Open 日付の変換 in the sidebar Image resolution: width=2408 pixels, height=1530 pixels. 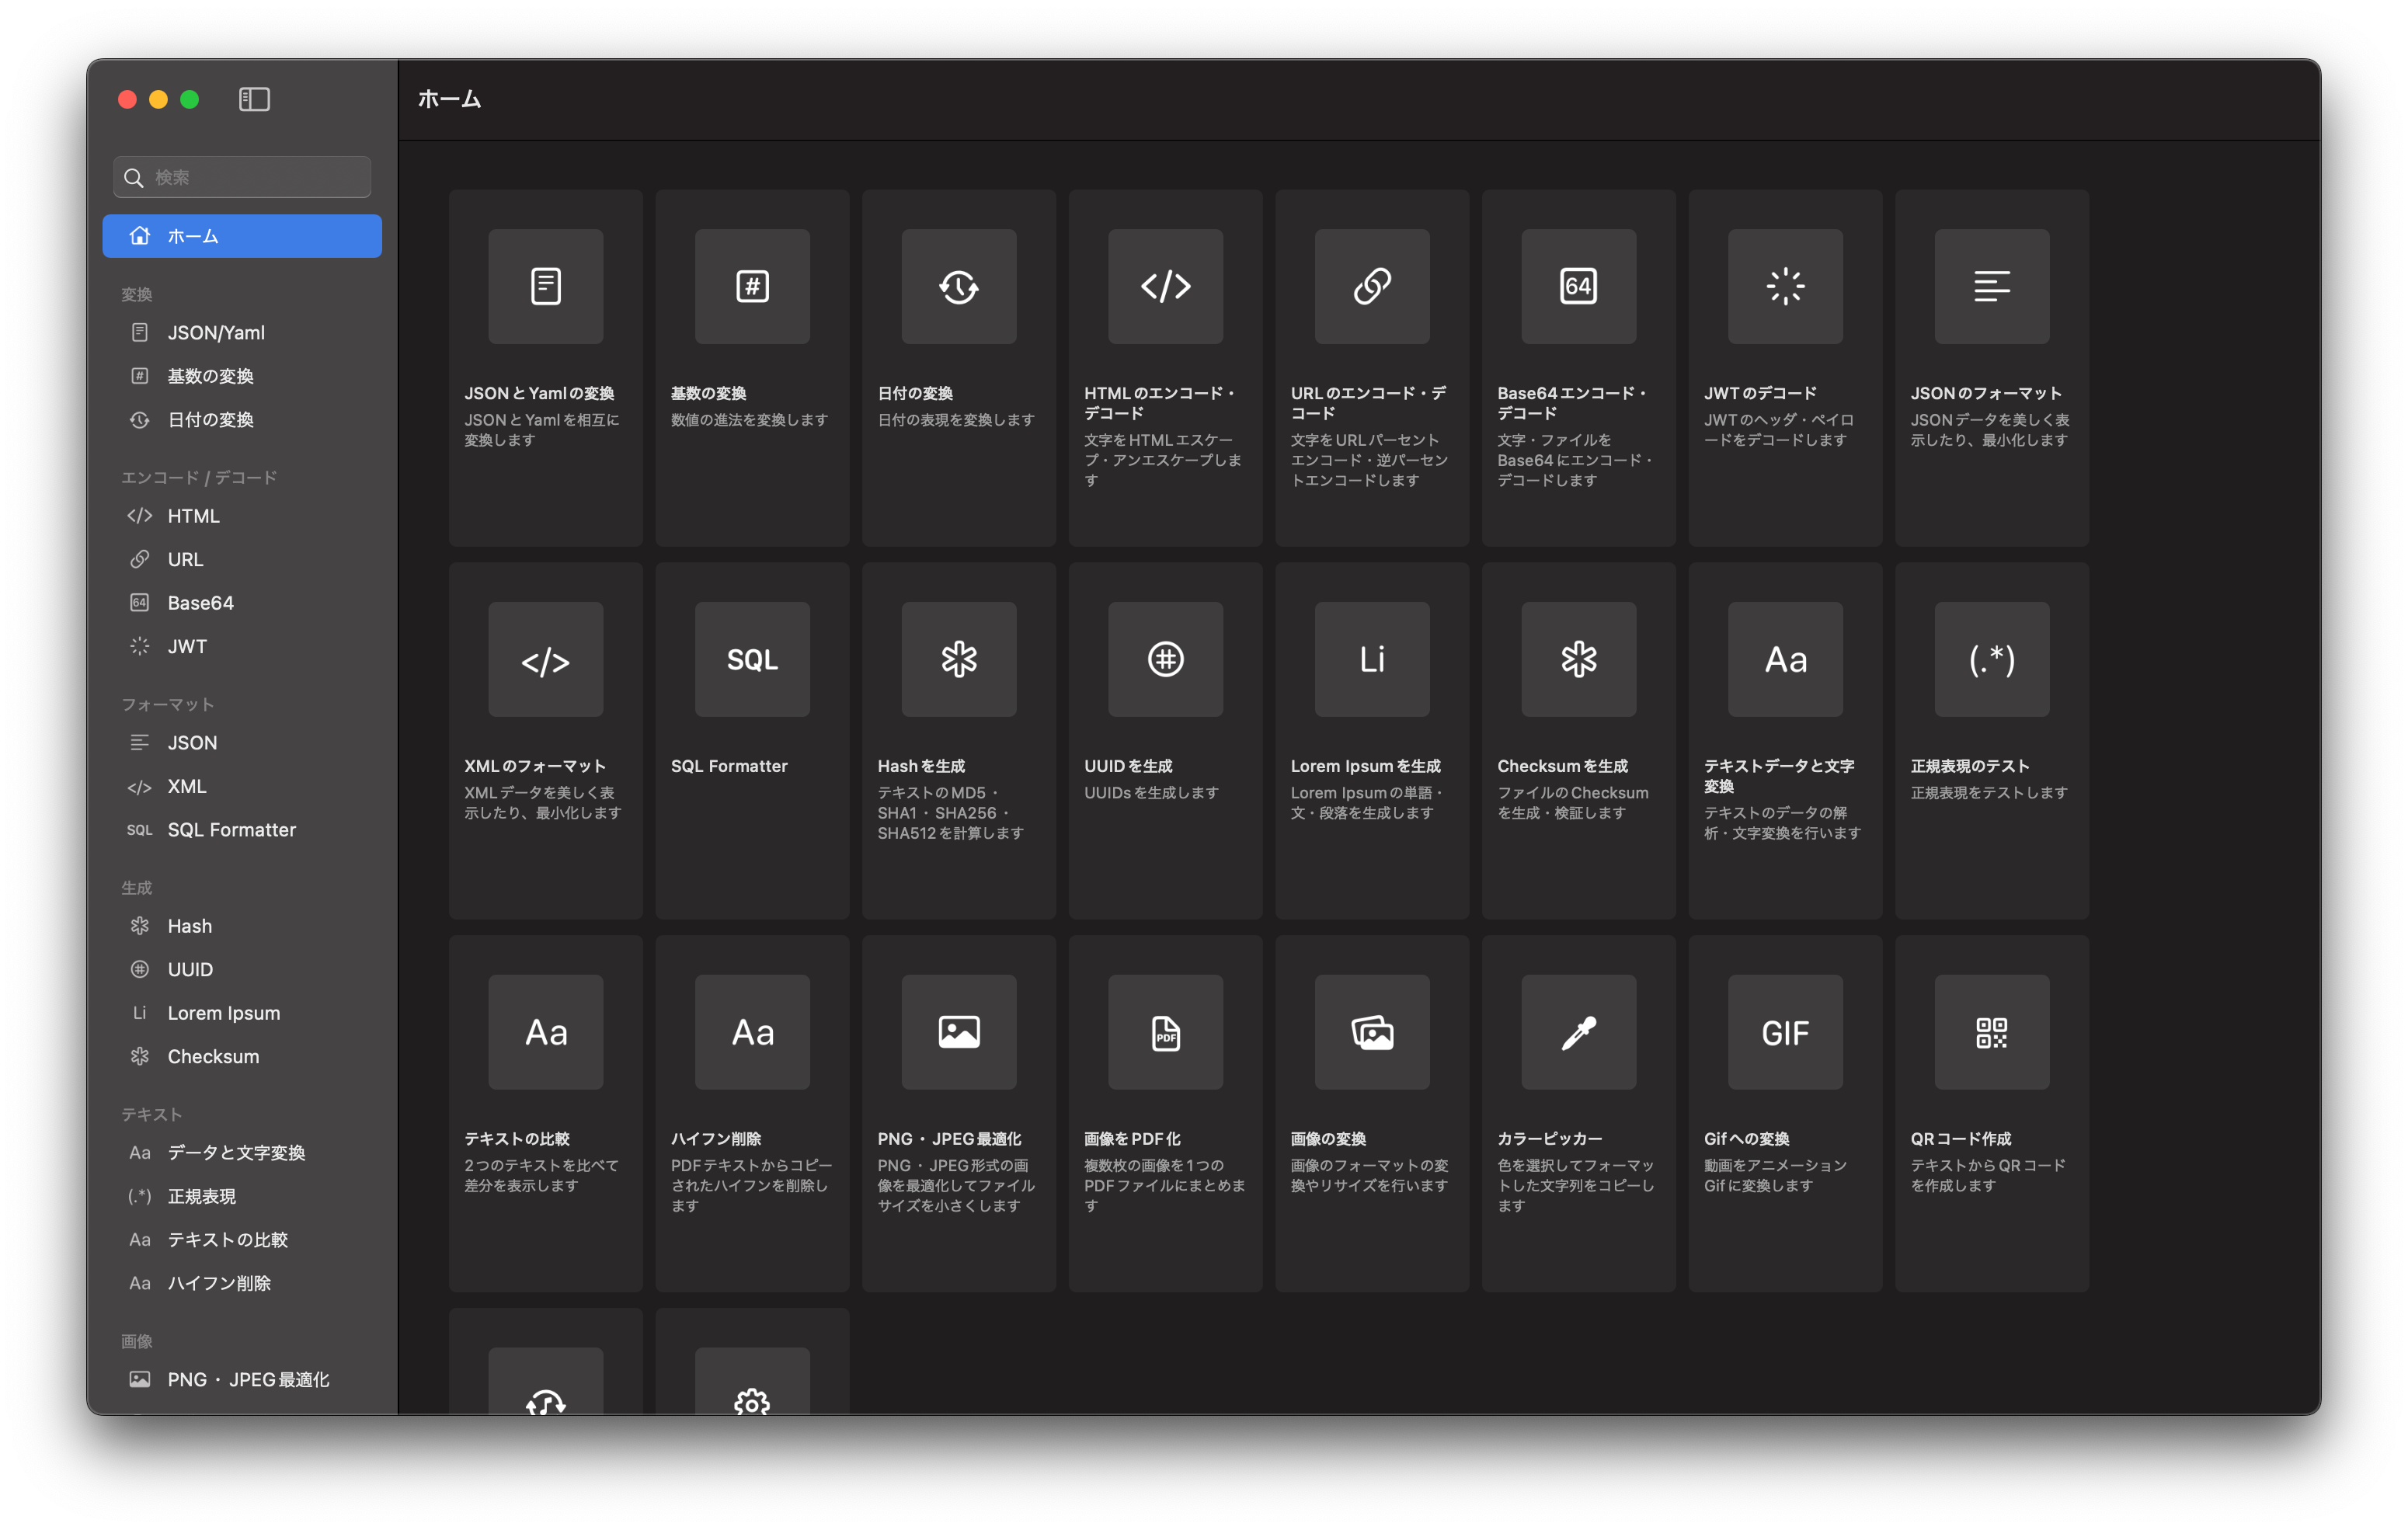coord(242,420)
